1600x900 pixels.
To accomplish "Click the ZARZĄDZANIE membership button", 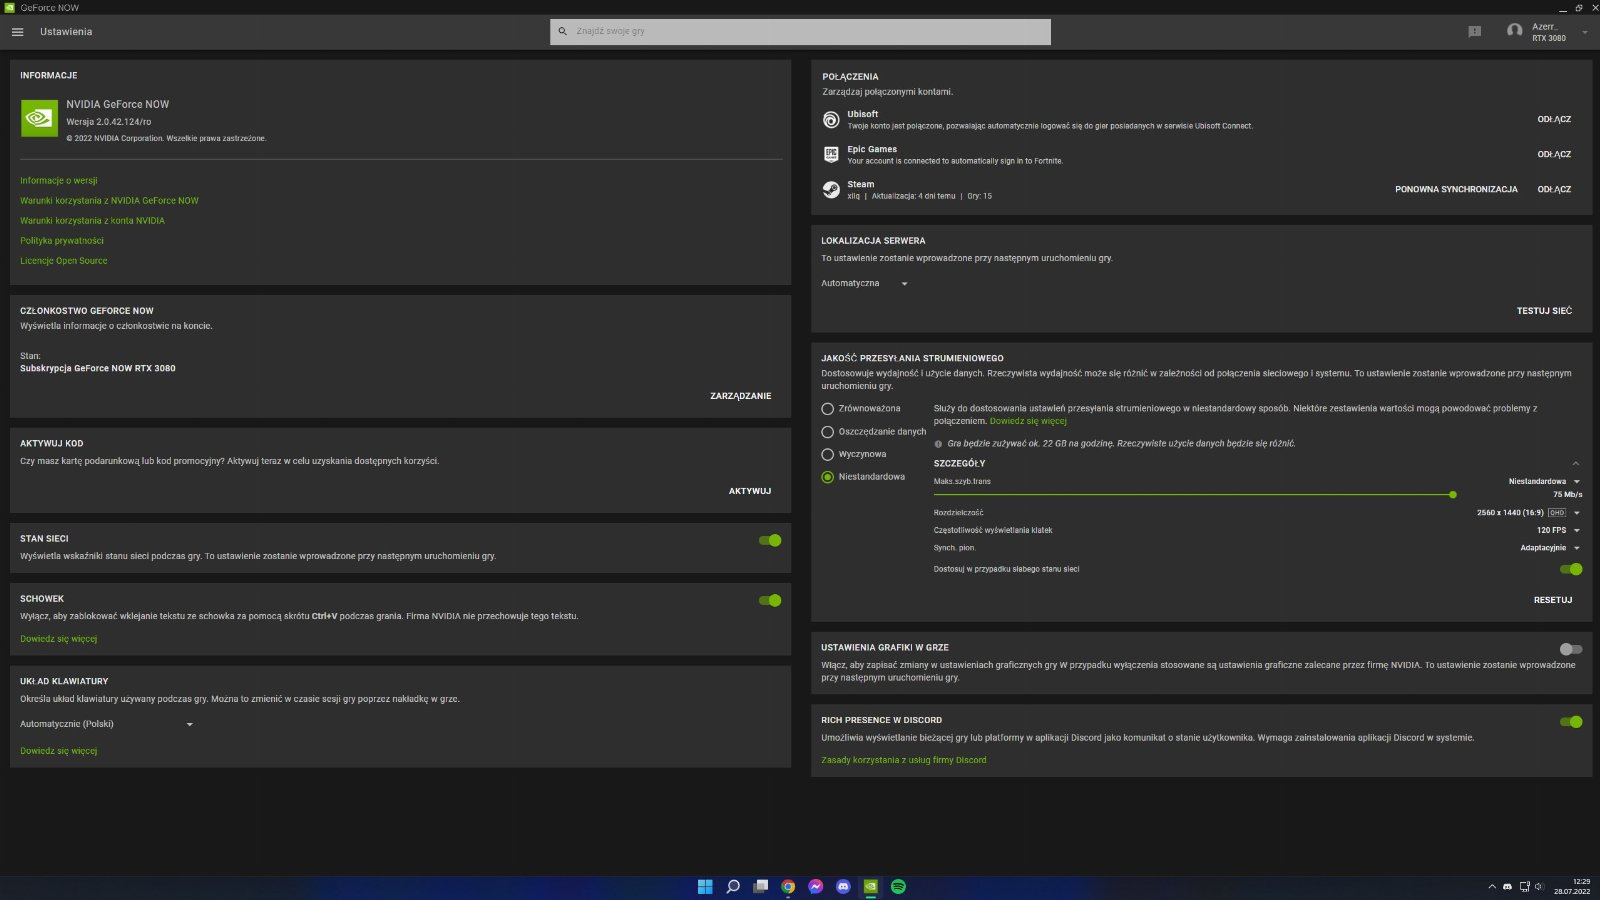I will [x=741, y=396].
